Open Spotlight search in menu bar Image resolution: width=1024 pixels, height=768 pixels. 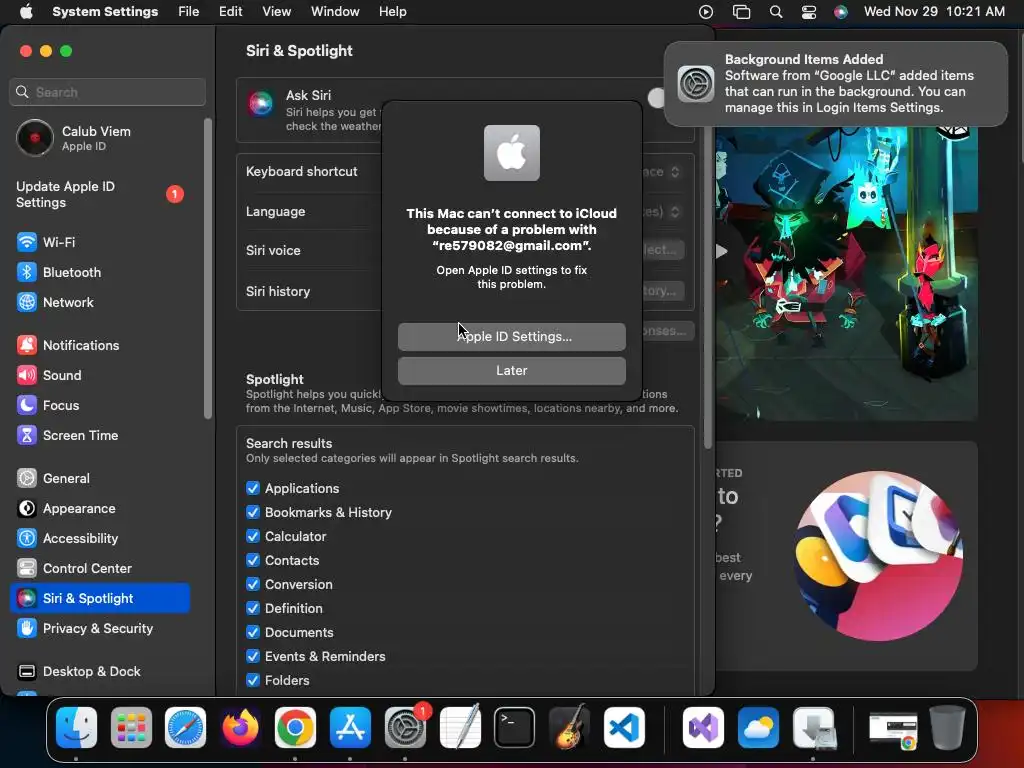[776, 12]
